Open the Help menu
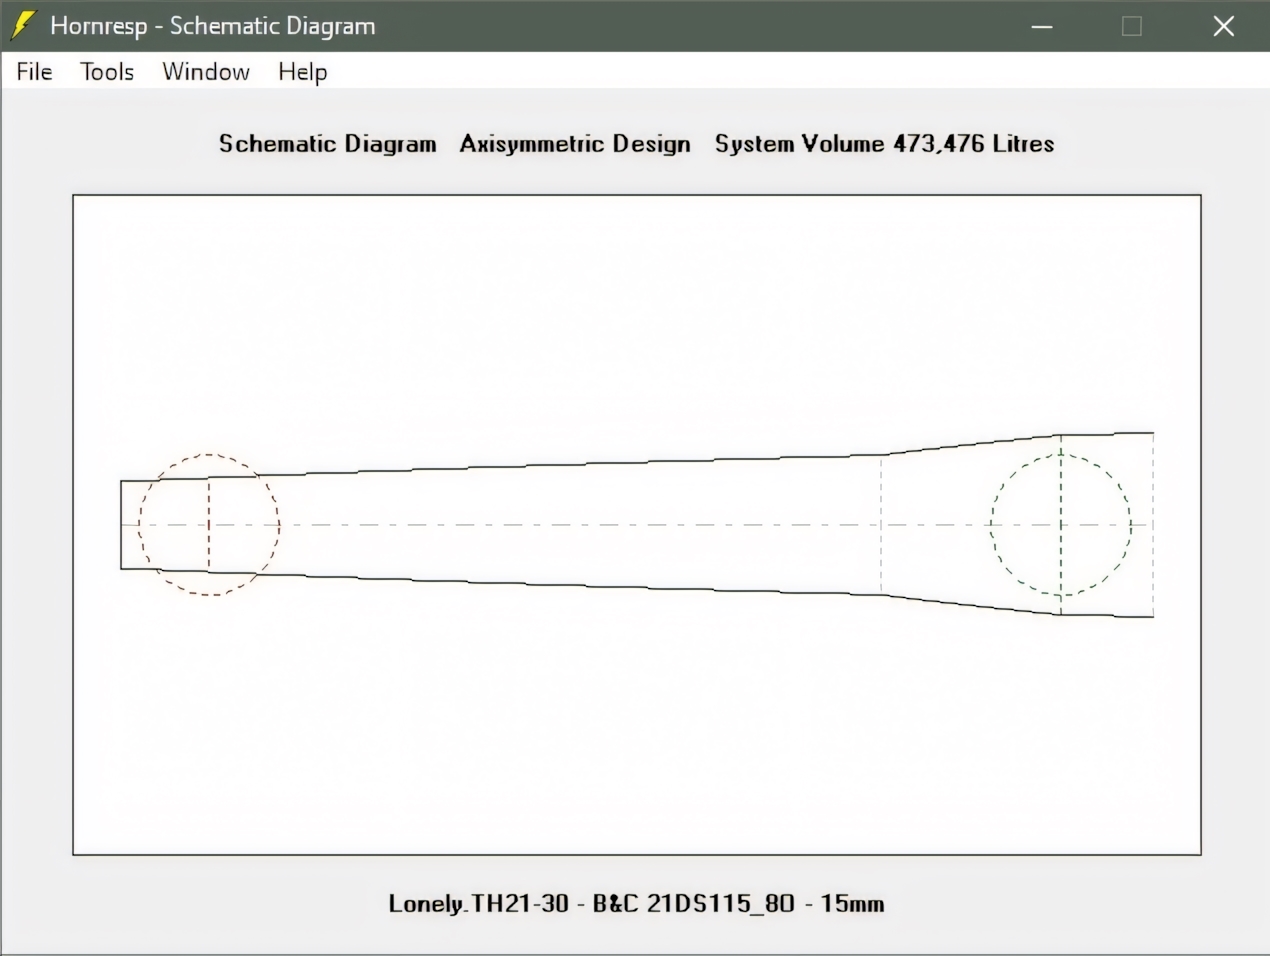Screen dimensions: 1270x956 (x=302, y=72)
